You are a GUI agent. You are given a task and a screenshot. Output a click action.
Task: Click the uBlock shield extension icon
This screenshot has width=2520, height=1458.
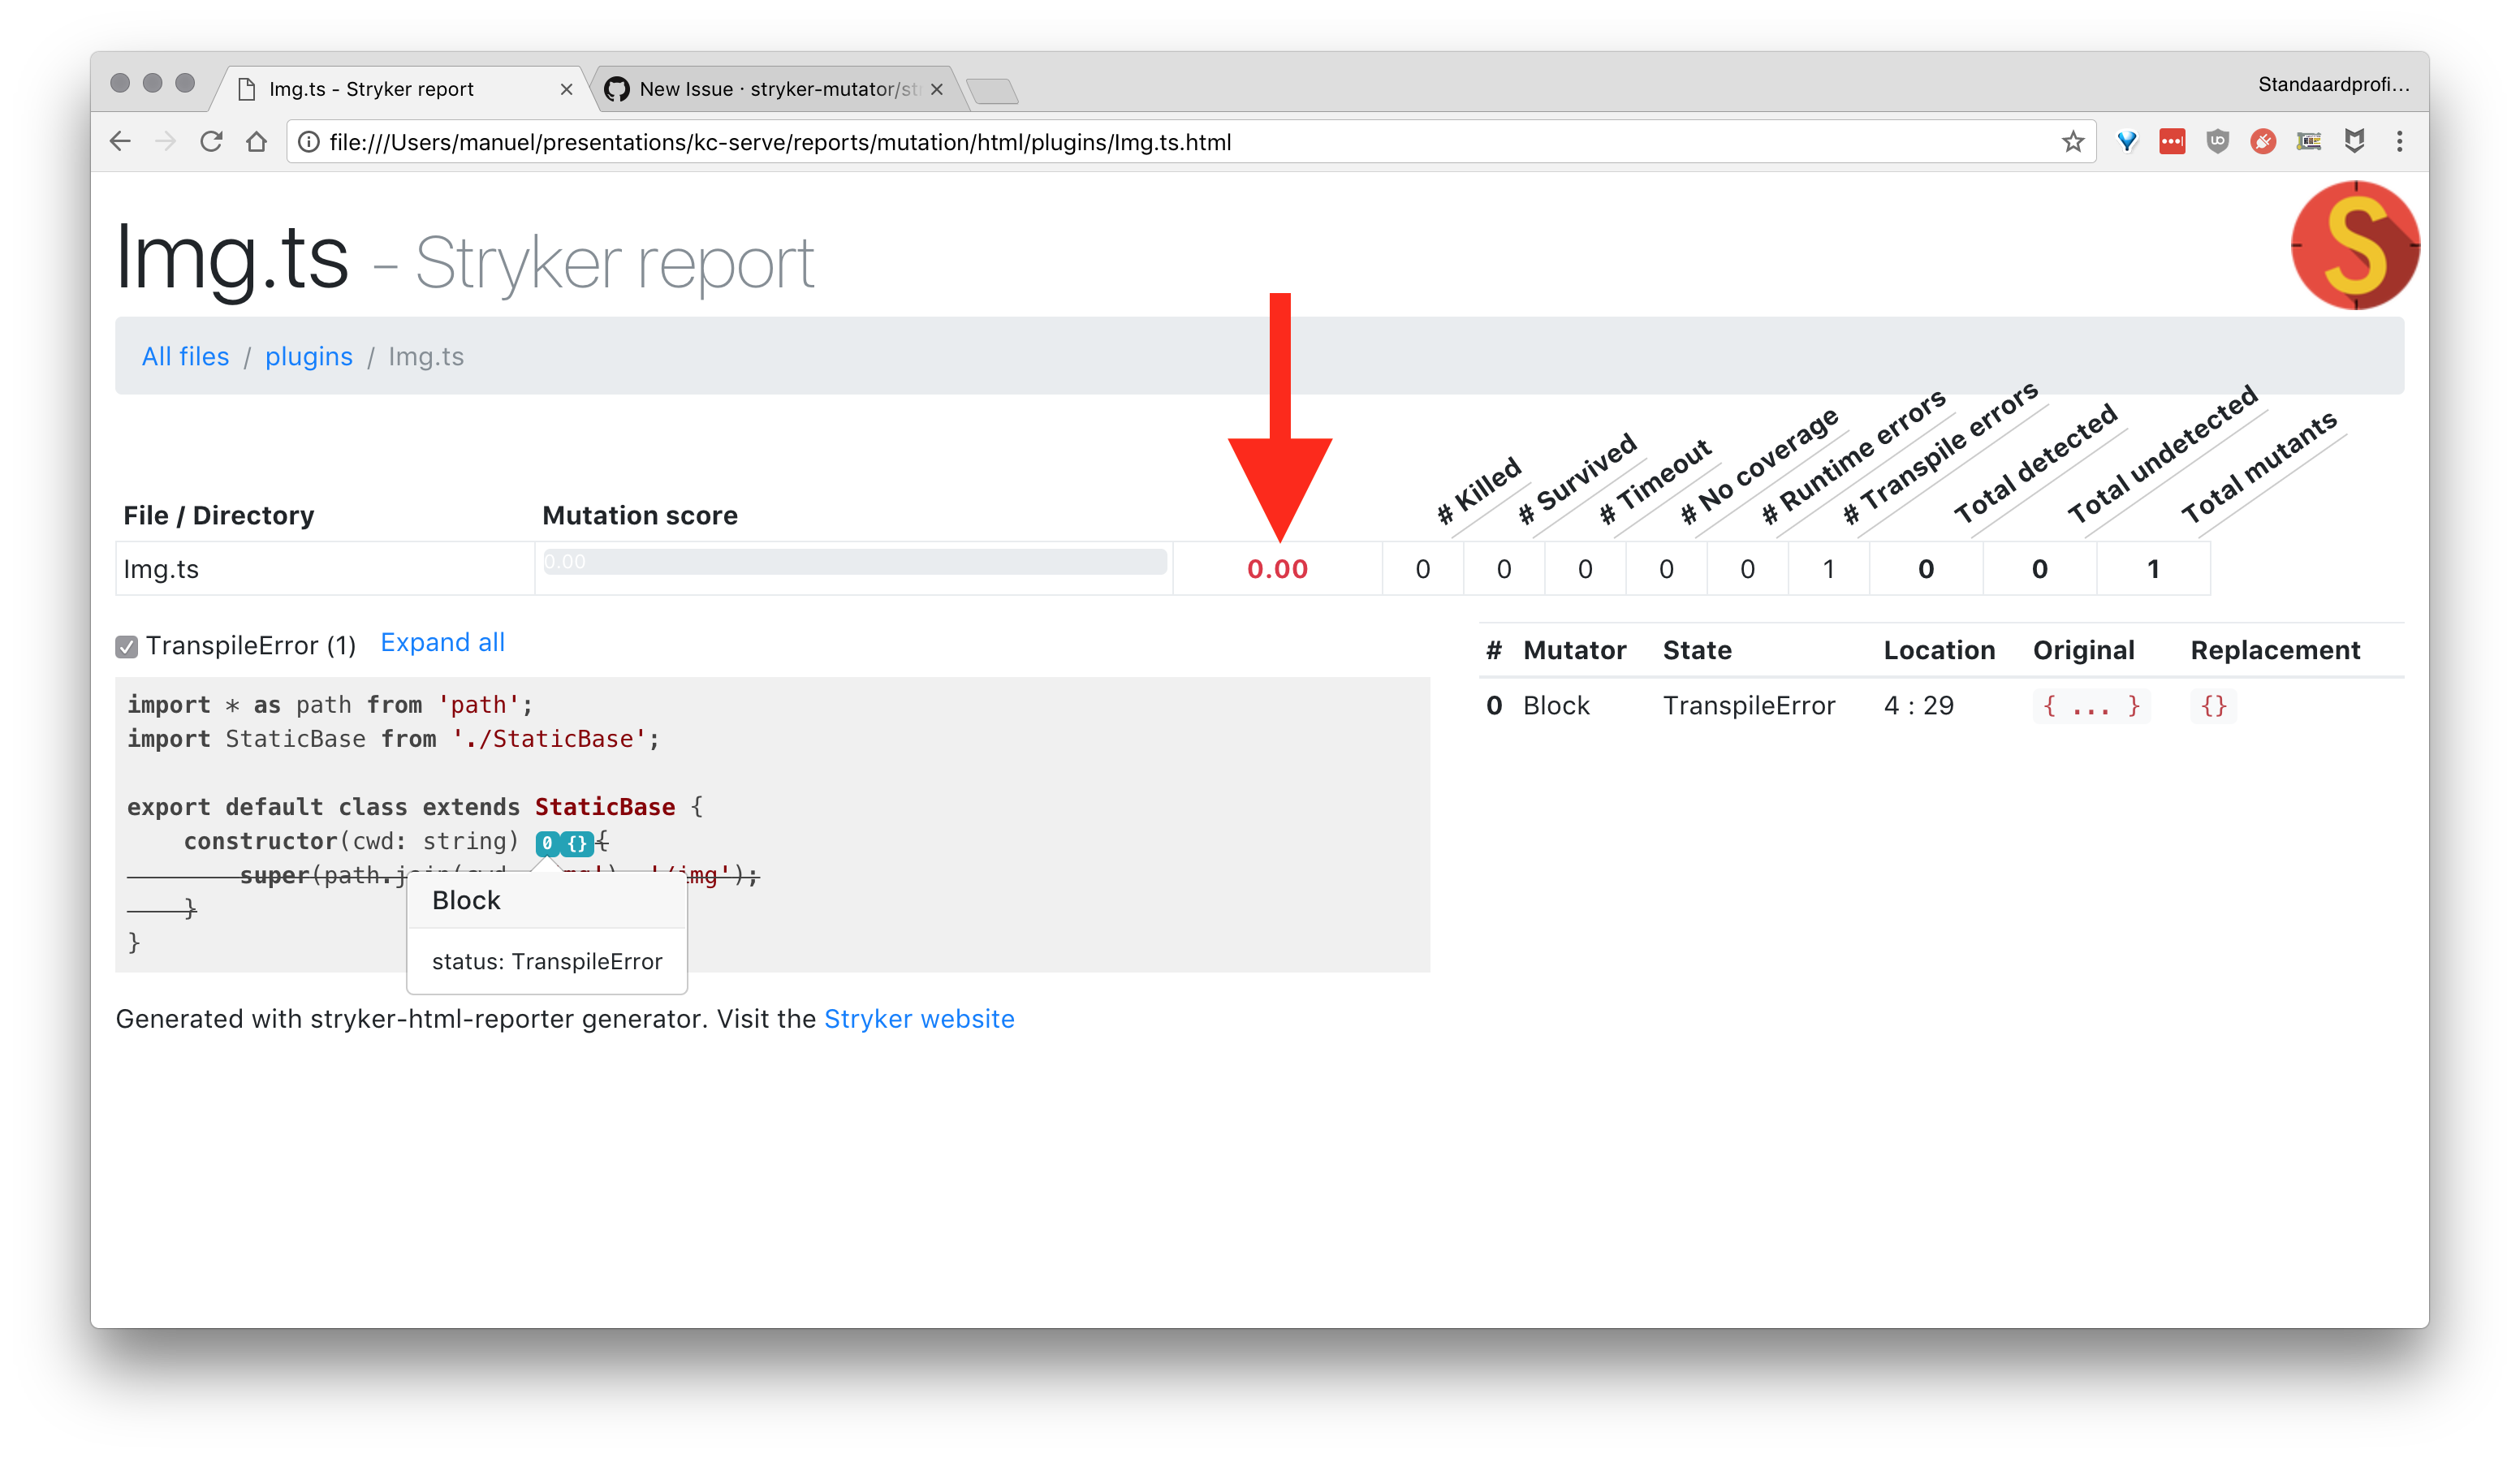(x=2217, y=142)
